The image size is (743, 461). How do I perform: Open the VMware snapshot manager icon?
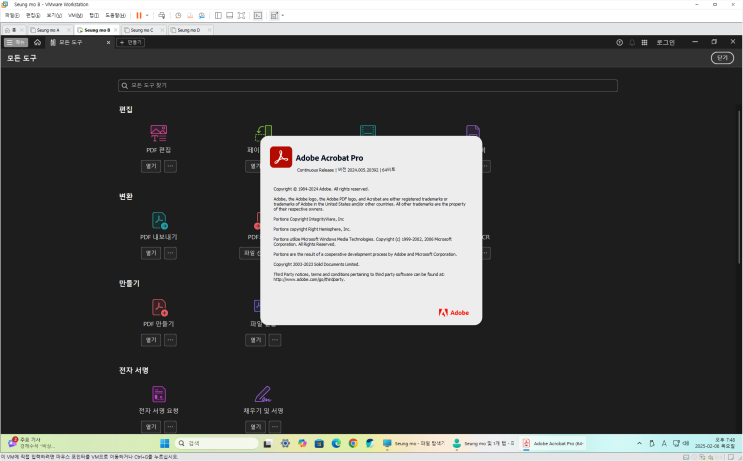coord(202,15)
